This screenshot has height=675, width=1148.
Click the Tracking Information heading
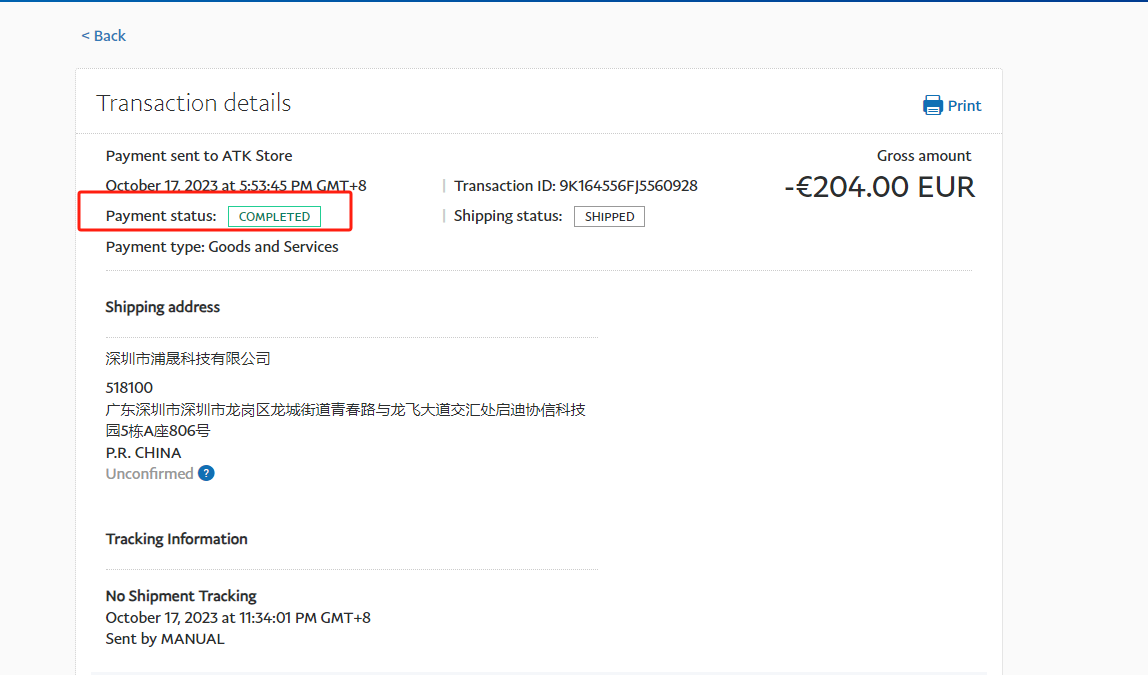coord(176,539)
